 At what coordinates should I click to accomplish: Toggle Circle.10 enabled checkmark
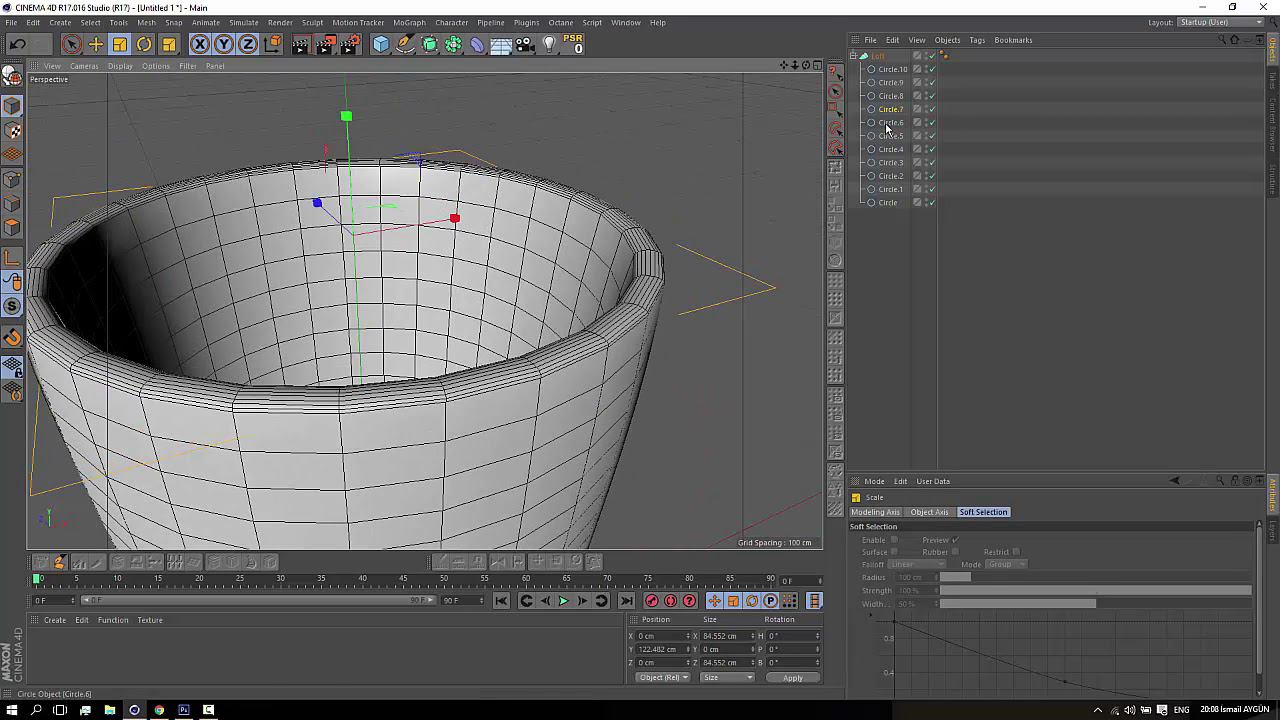click(x=931, y=70)
